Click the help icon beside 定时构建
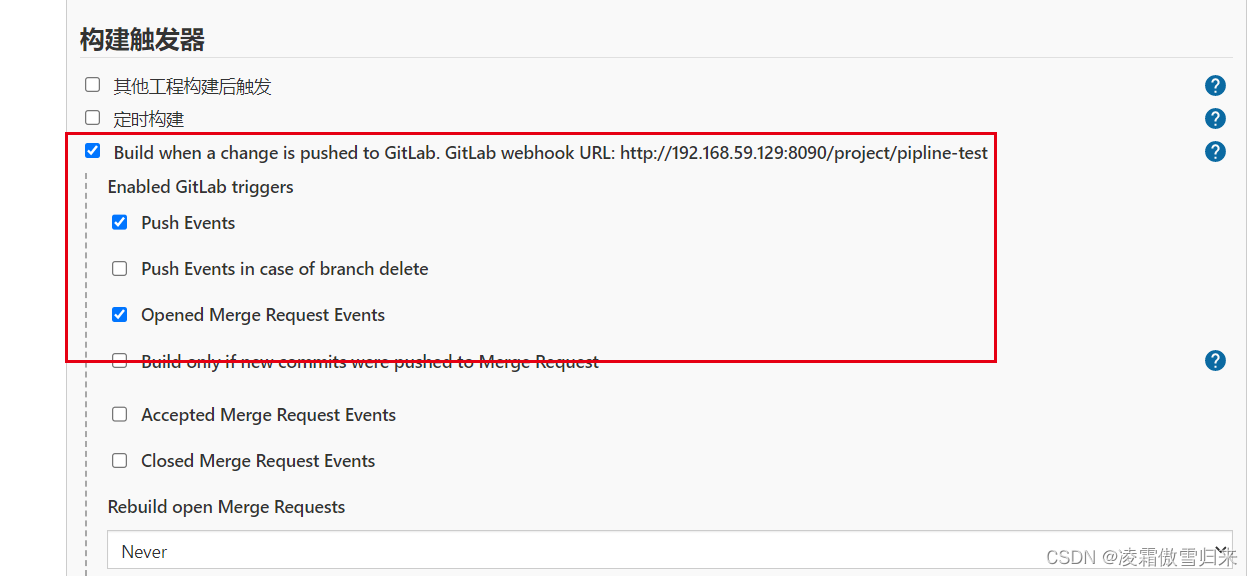 coord(1215,119)
